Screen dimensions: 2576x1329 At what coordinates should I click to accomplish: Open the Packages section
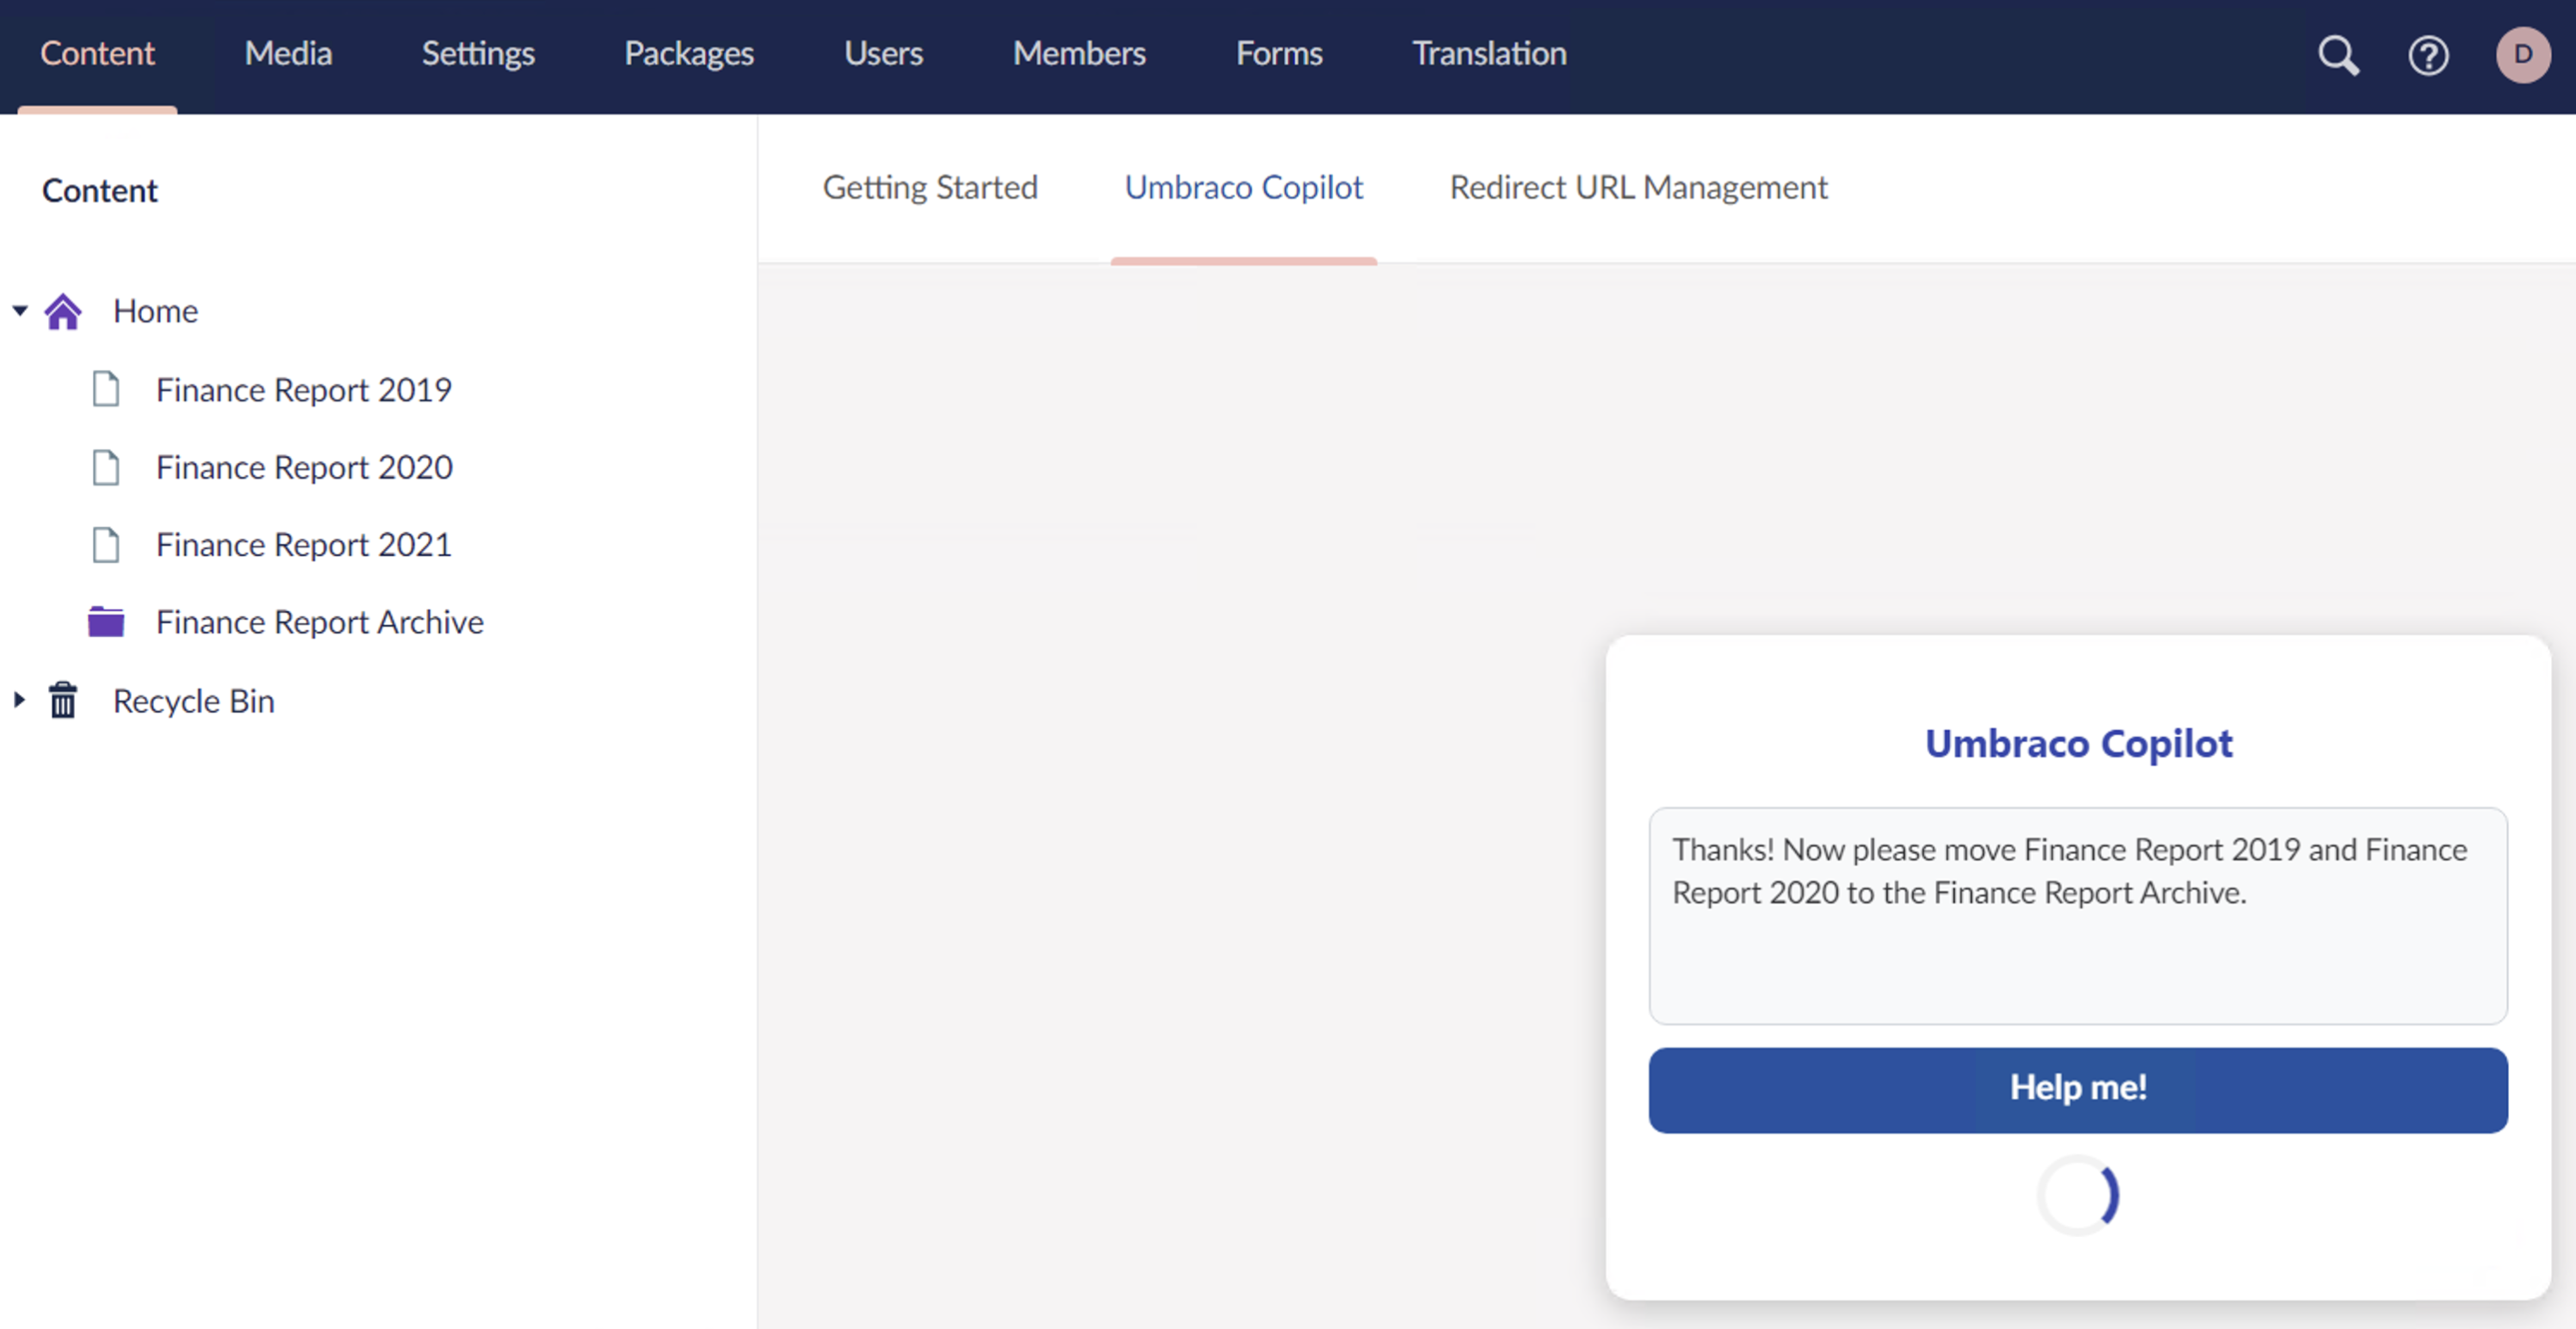[689, 53]
